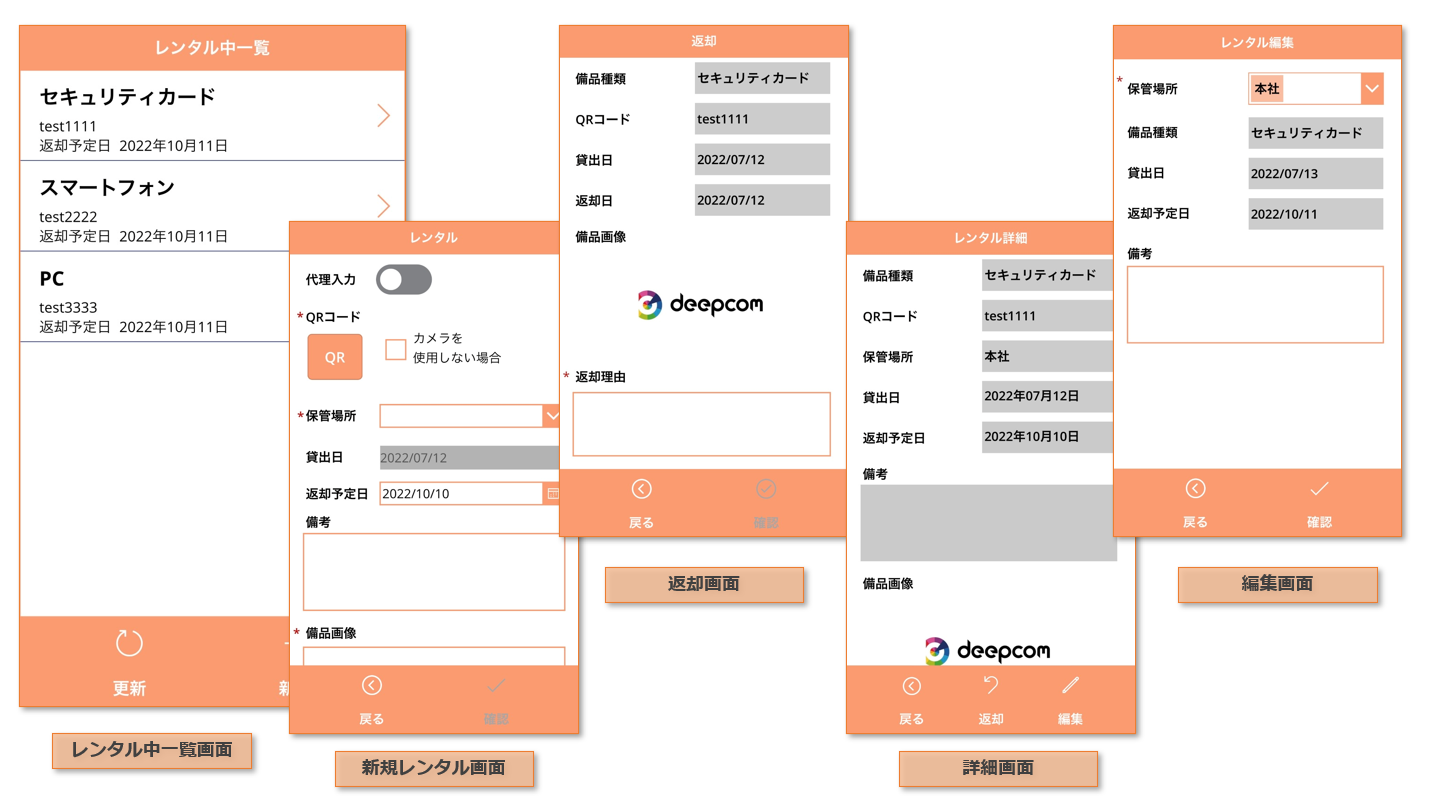Click back arrow icon in レンタル編集 screen
1429x802 pixels.
pyautogui.click(x=1195, y=489)
